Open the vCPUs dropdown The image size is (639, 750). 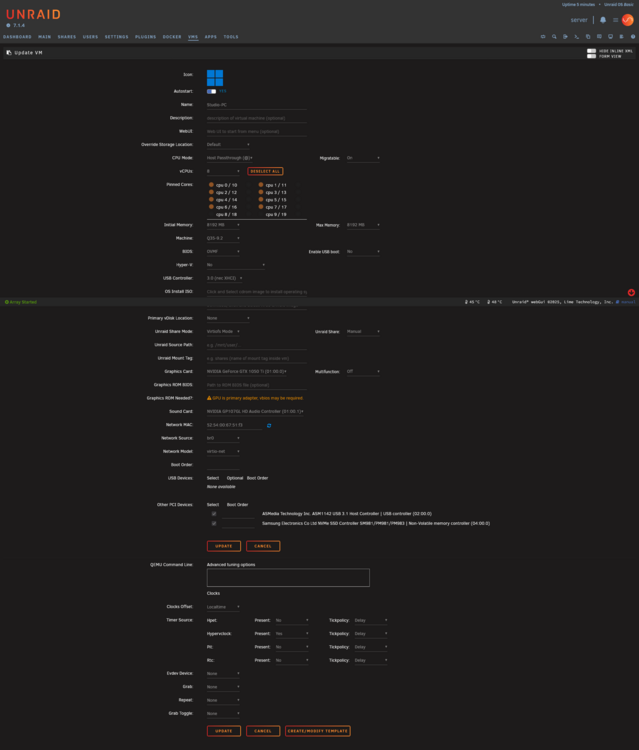pyautogui.click(x=223, y=171)
